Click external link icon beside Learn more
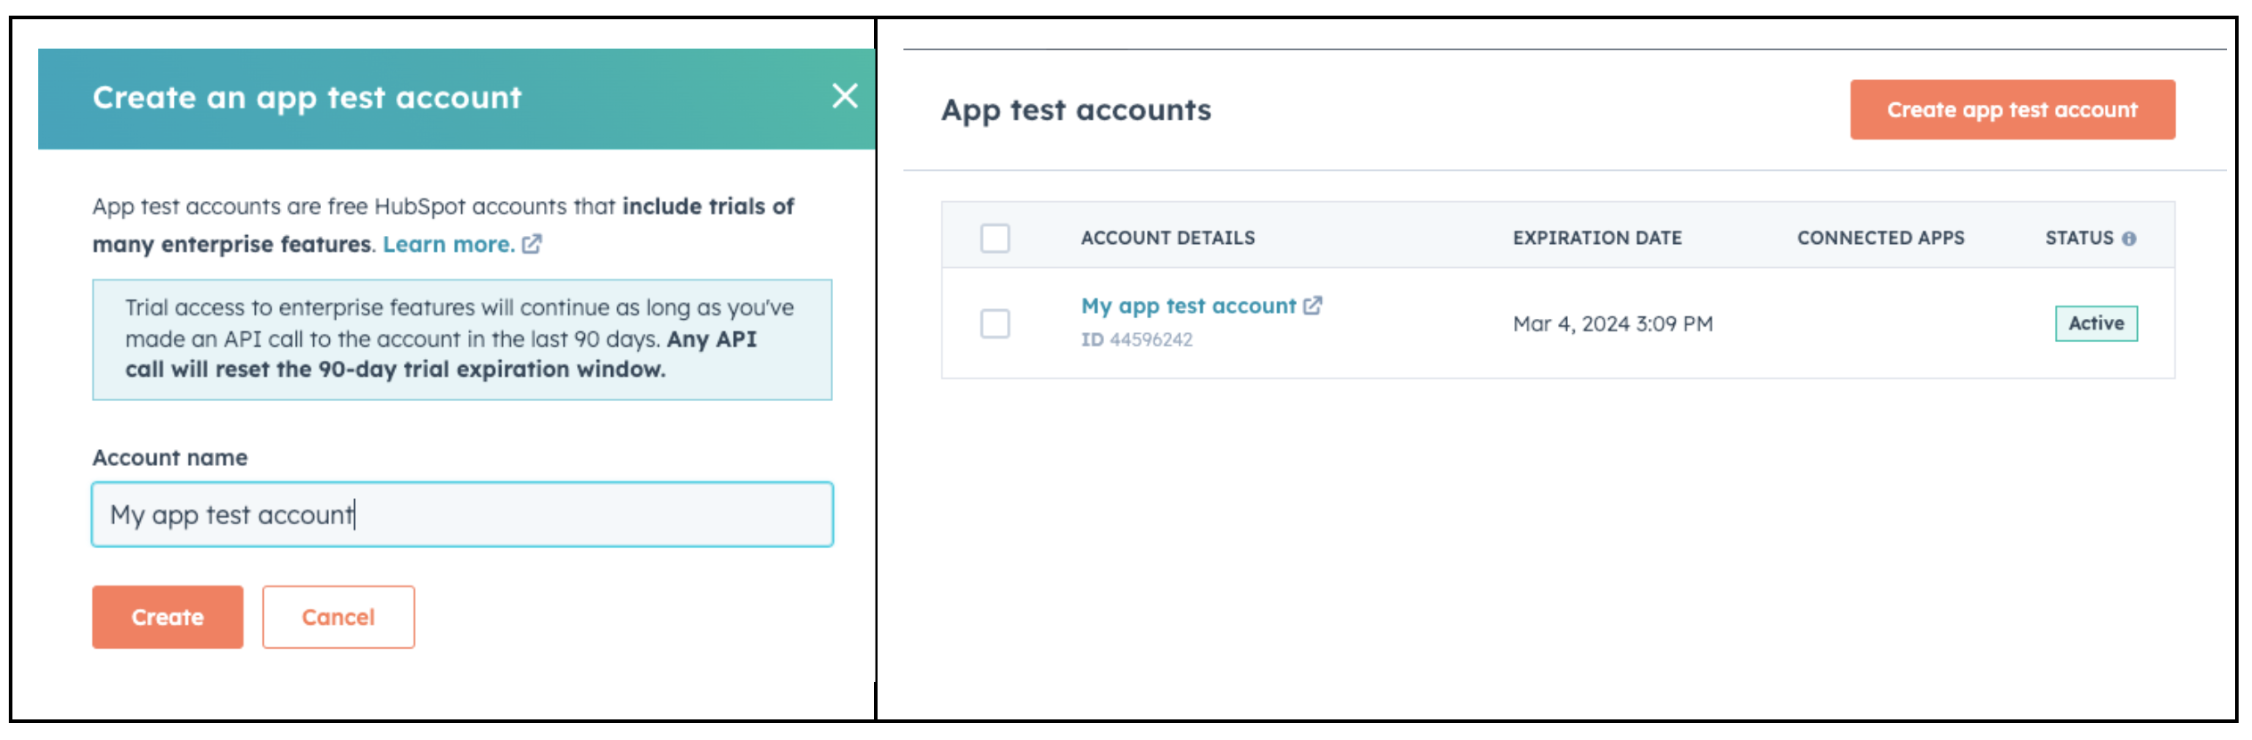This screenshot has width=2252, height=740. (532, 244)
